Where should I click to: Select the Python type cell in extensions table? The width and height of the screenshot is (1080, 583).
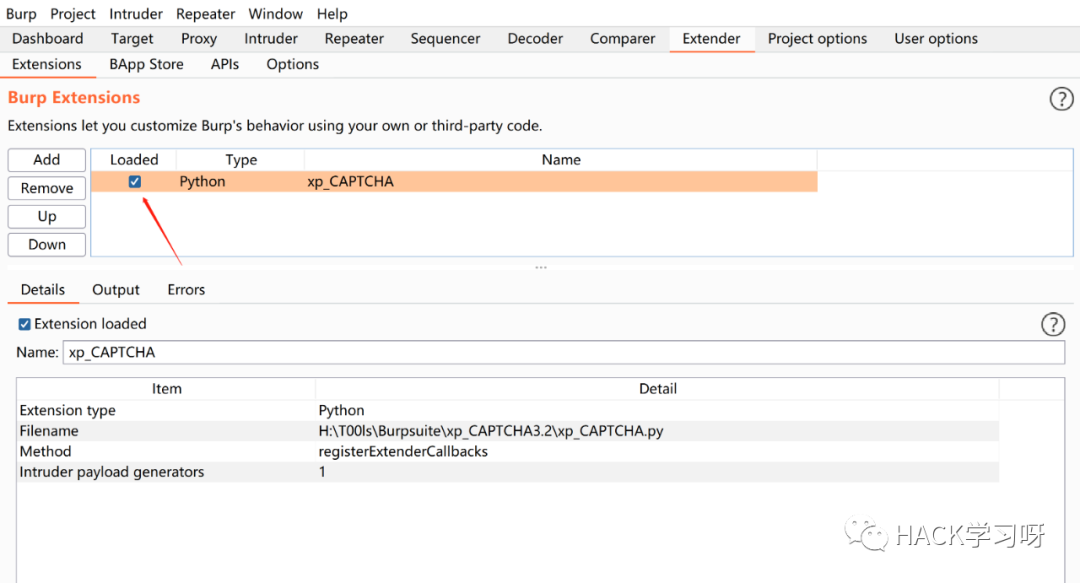240,181
